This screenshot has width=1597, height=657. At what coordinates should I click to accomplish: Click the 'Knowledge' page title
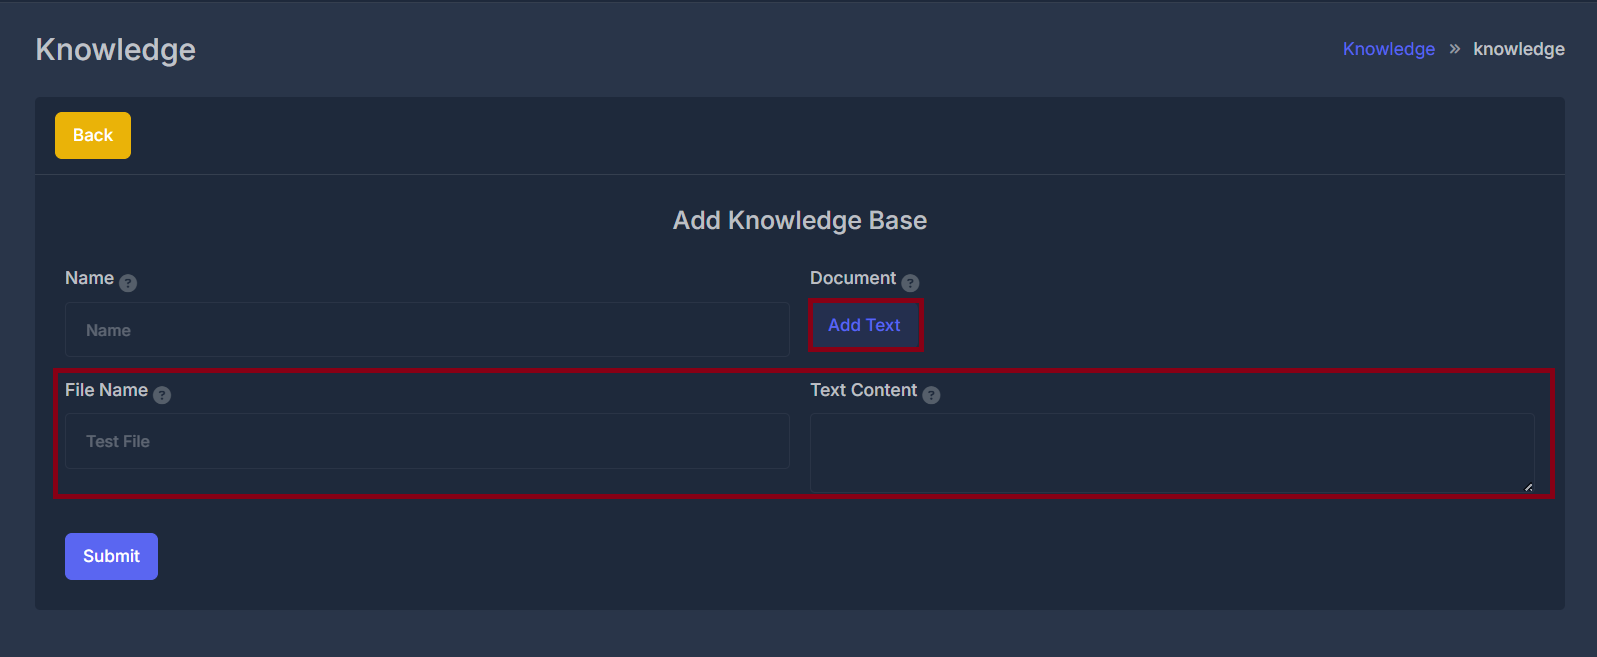point(116,50)
